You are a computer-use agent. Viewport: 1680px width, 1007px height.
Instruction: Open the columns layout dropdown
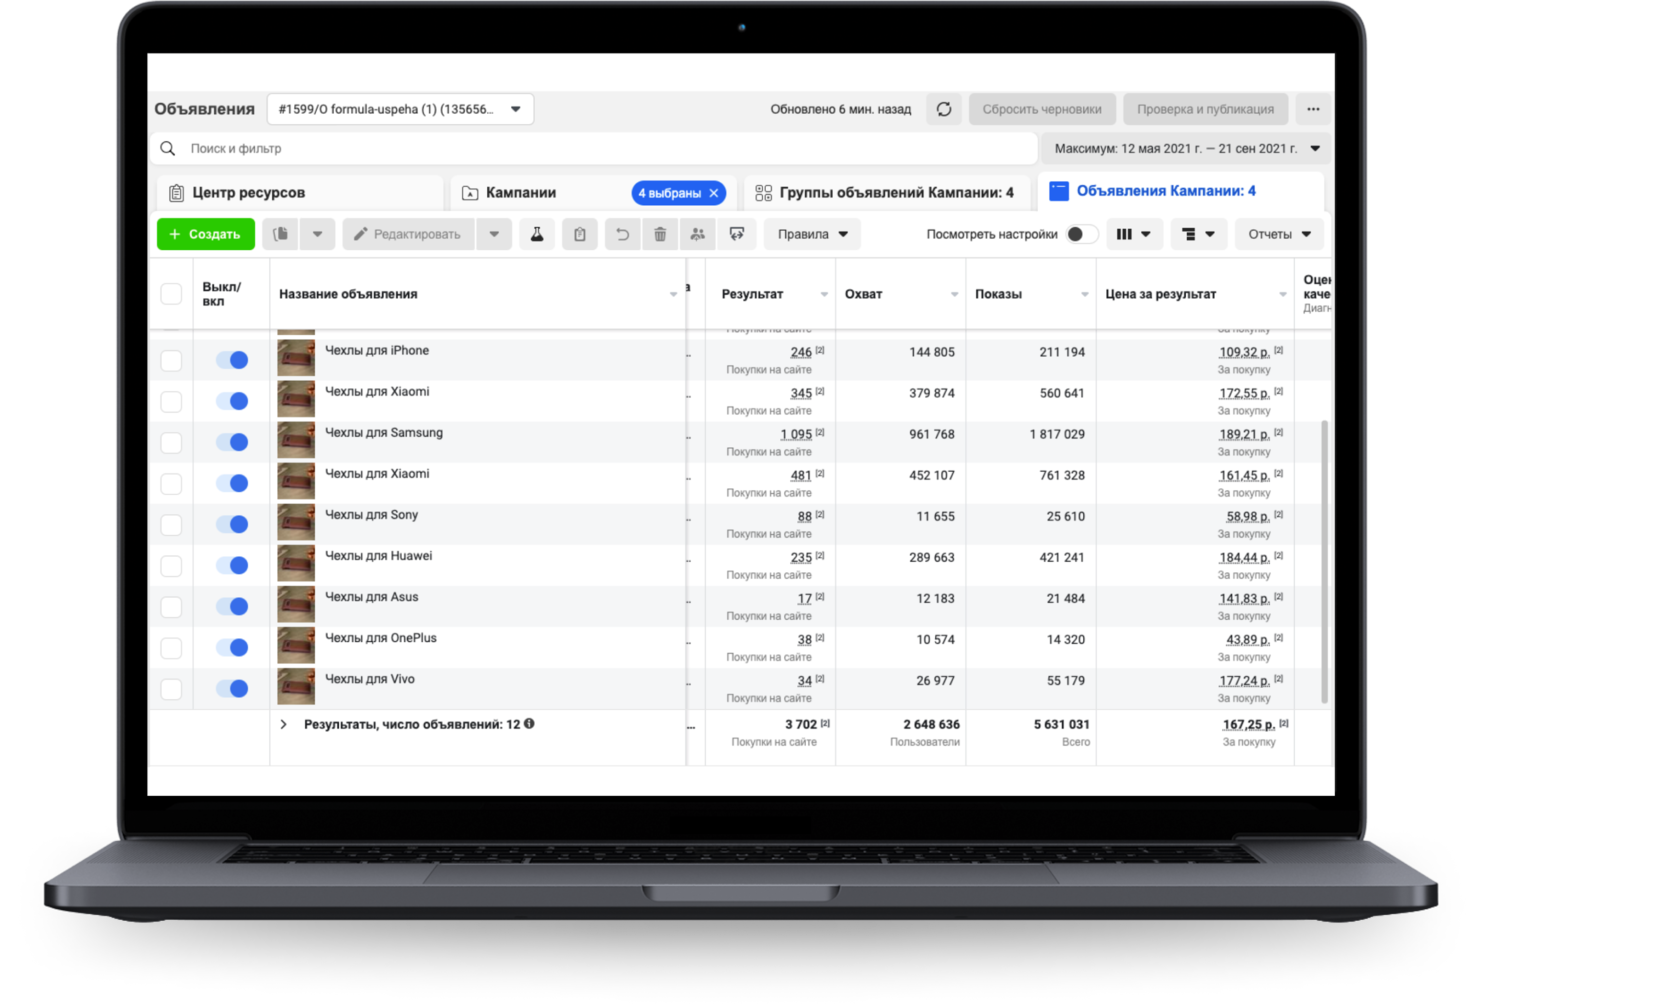1133,234
